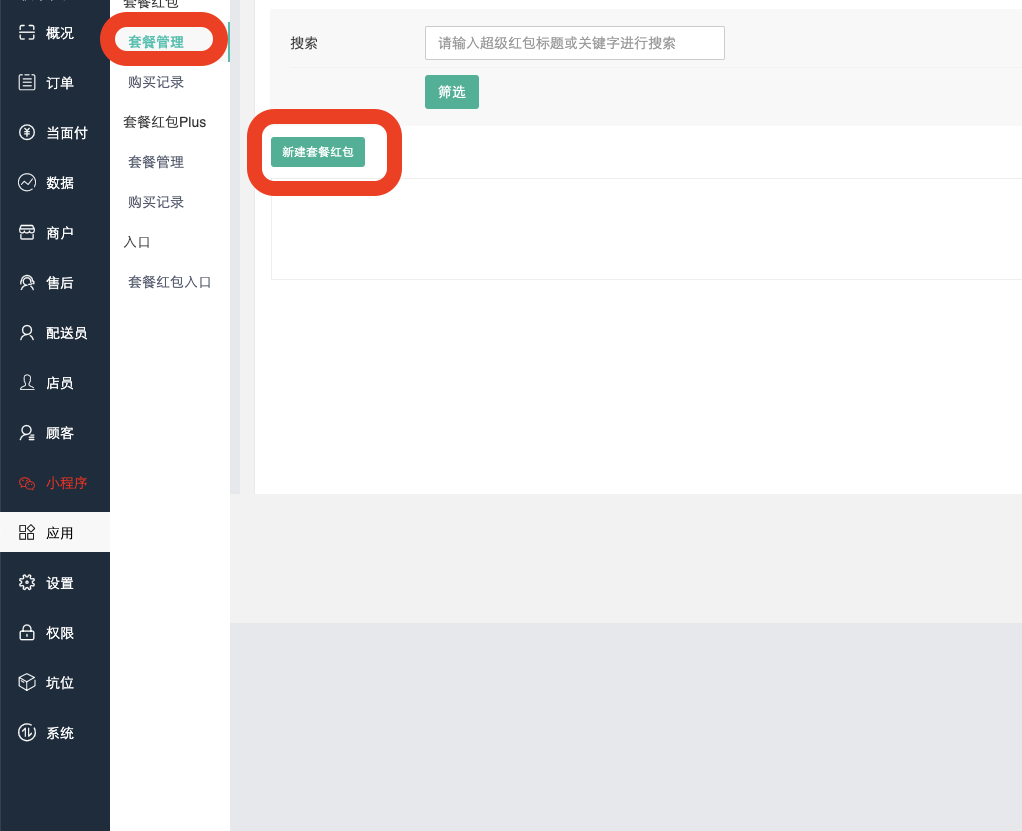
Task: Focus the 超级红包 search input field
Action: click(x=574, y=43)
